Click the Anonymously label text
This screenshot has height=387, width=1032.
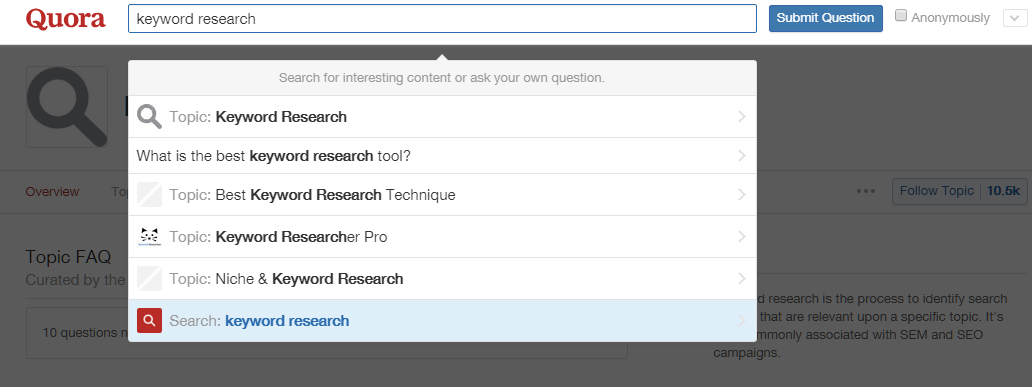coord(950,18)
